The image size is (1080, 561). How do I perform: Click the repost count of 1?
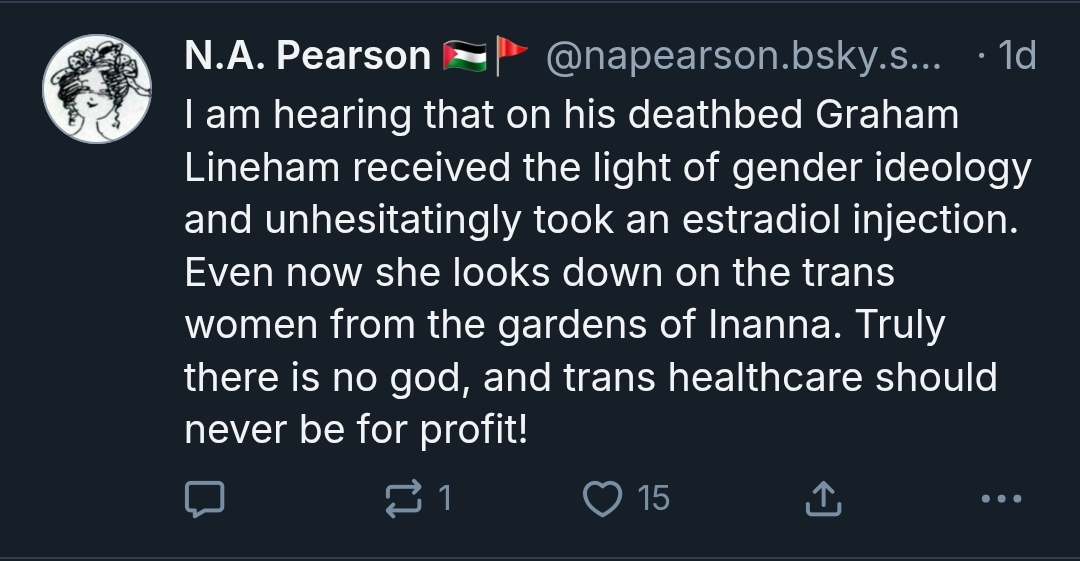pos(444,497)
